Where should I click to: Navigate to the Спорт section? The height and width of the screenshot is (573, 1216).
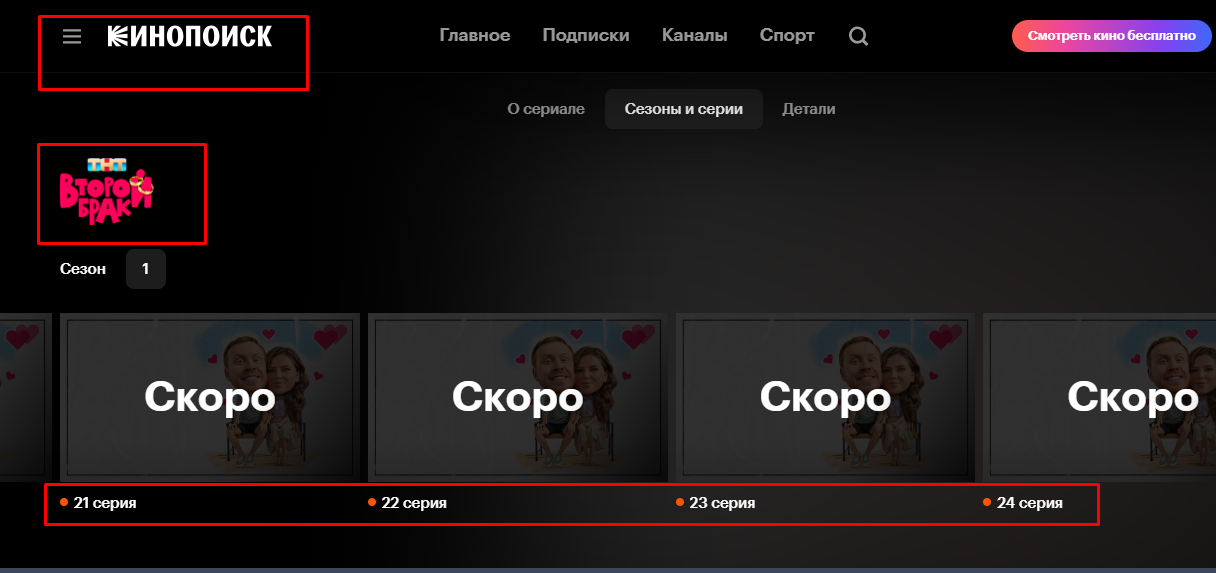(787, 35)
